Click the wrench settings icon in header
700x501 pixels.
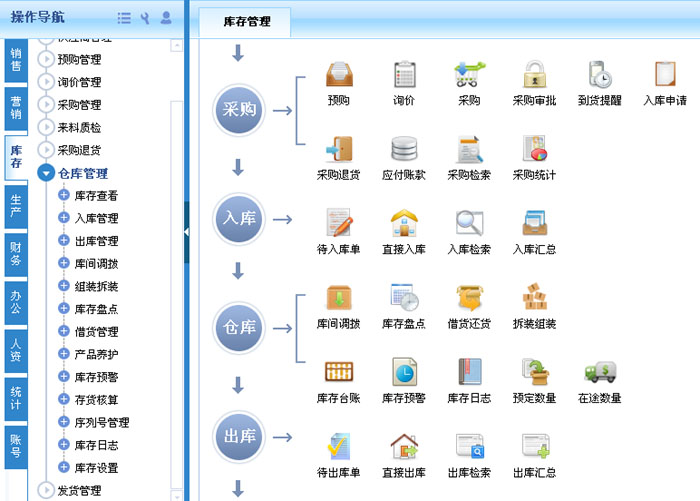pyautogui.click(x=145, y=18)
